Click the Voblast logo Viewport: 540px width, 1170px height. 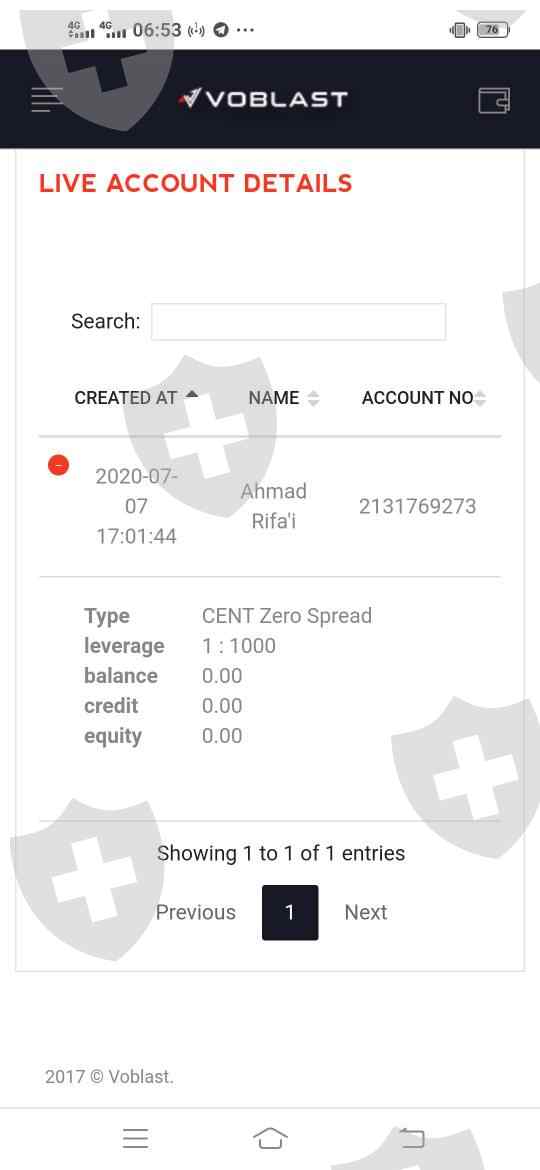click(263, 98)
